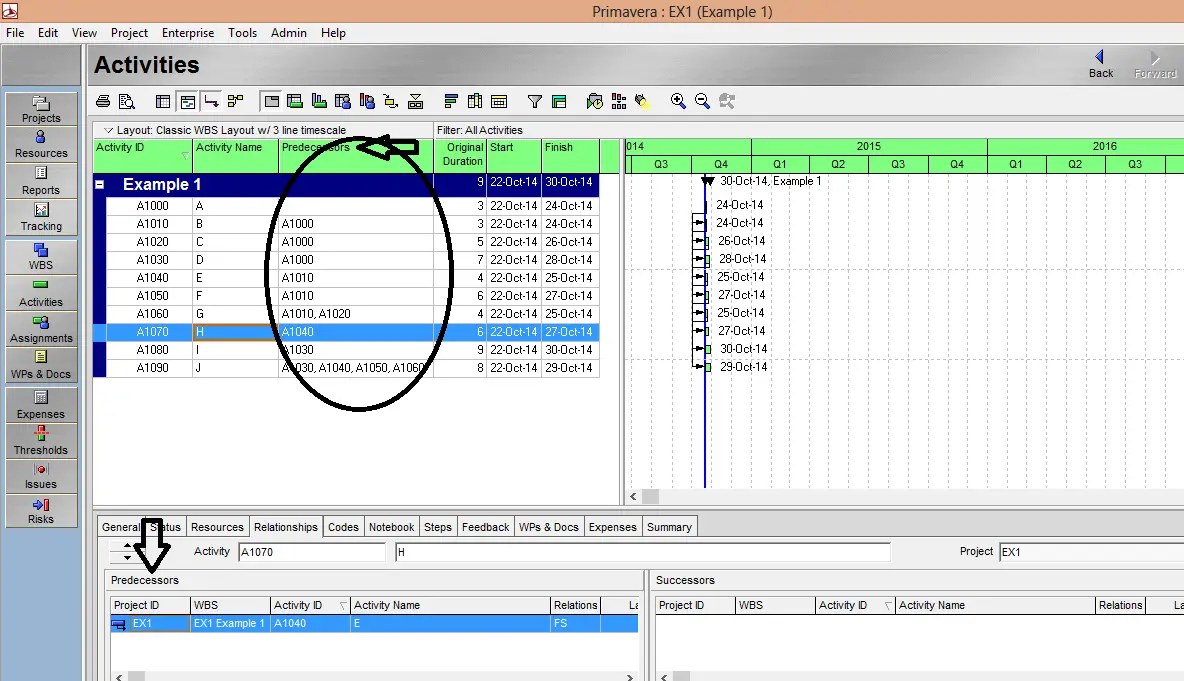Open the Tools menu
Screen dimensions: 1184x681
(242, 33)
